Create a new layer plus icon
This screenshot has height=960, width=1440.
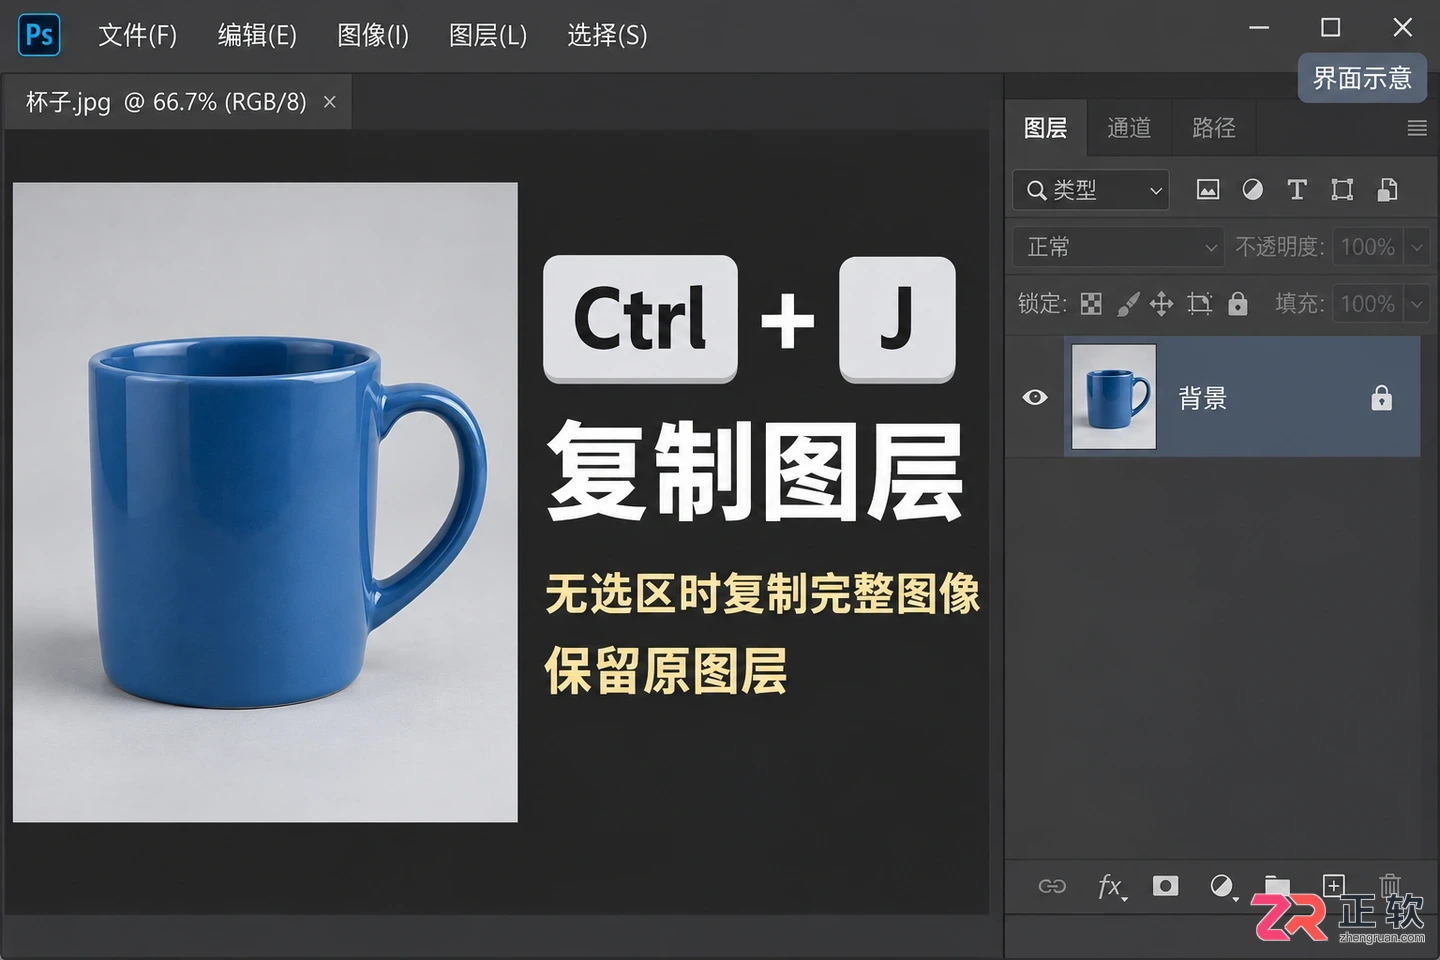click(1333, 885)
